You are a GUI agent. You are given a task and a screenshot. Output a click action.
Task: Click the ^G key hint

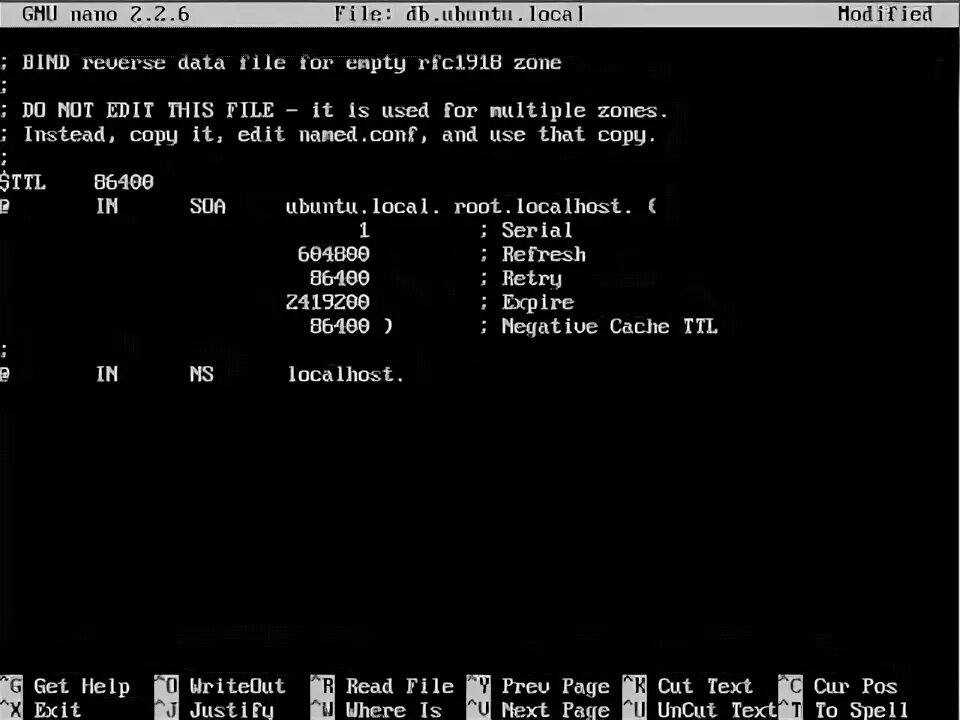pos(11,686)
